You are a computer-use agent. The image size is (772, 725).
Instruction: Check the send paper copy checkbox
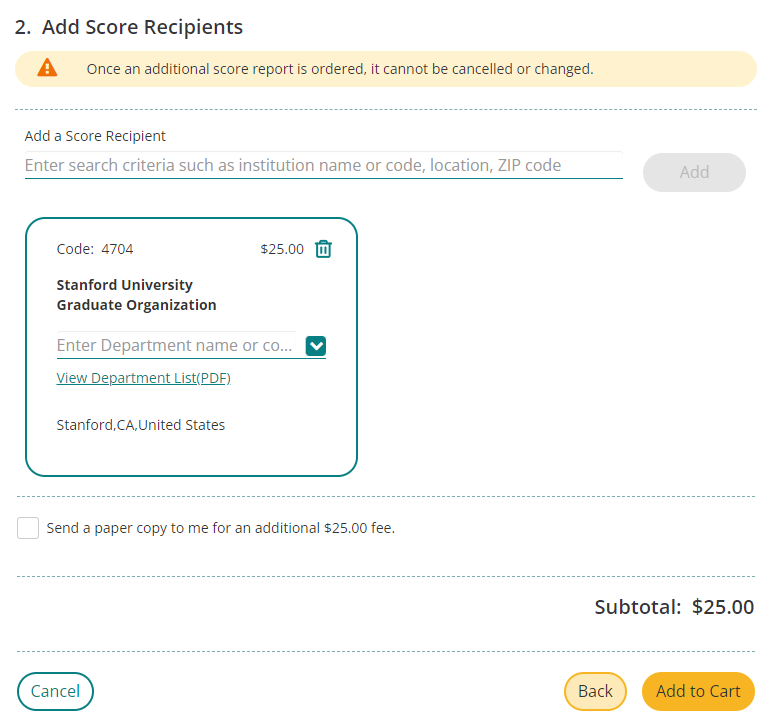tap(28, 528)
